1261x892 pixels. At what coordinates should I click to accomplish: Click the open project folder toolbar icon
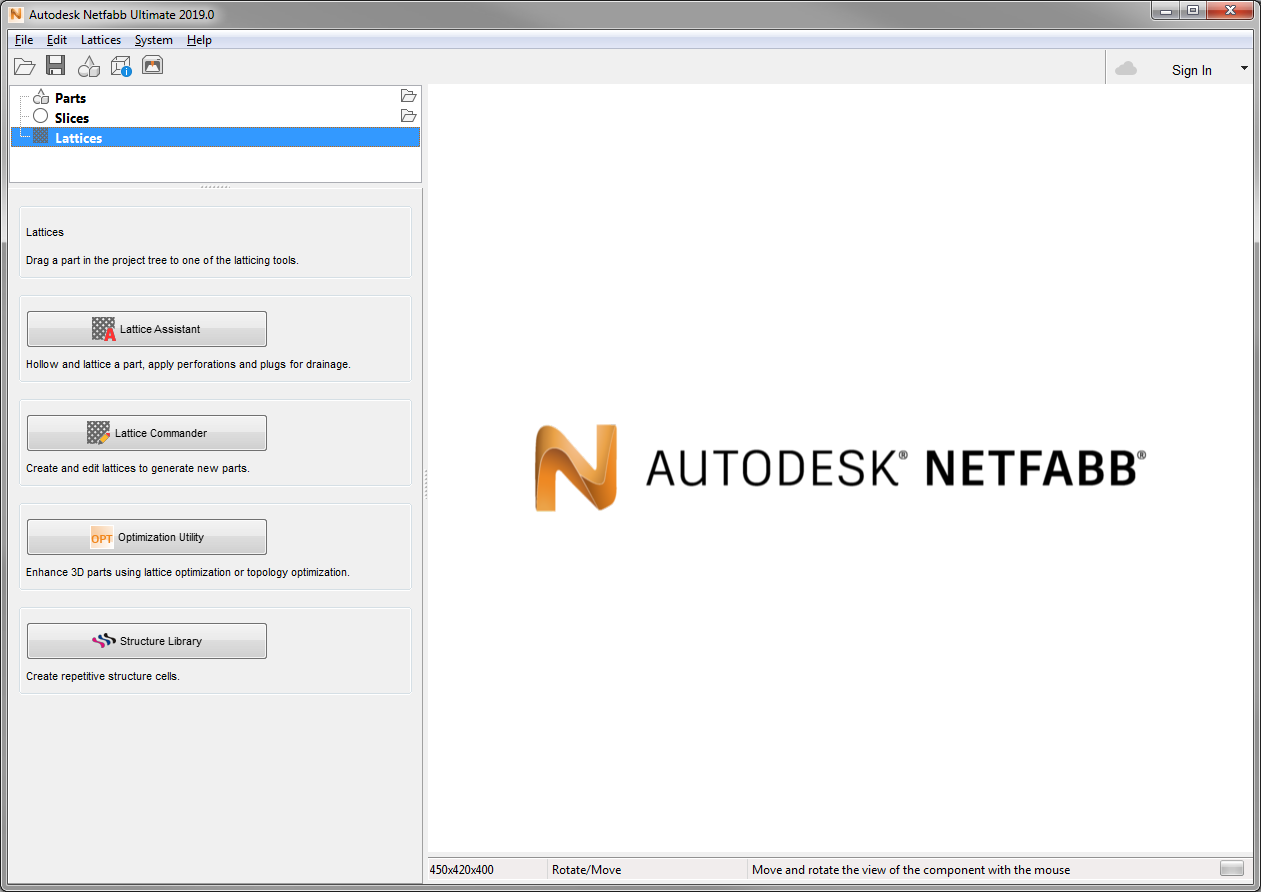click(x=25, y=66)
